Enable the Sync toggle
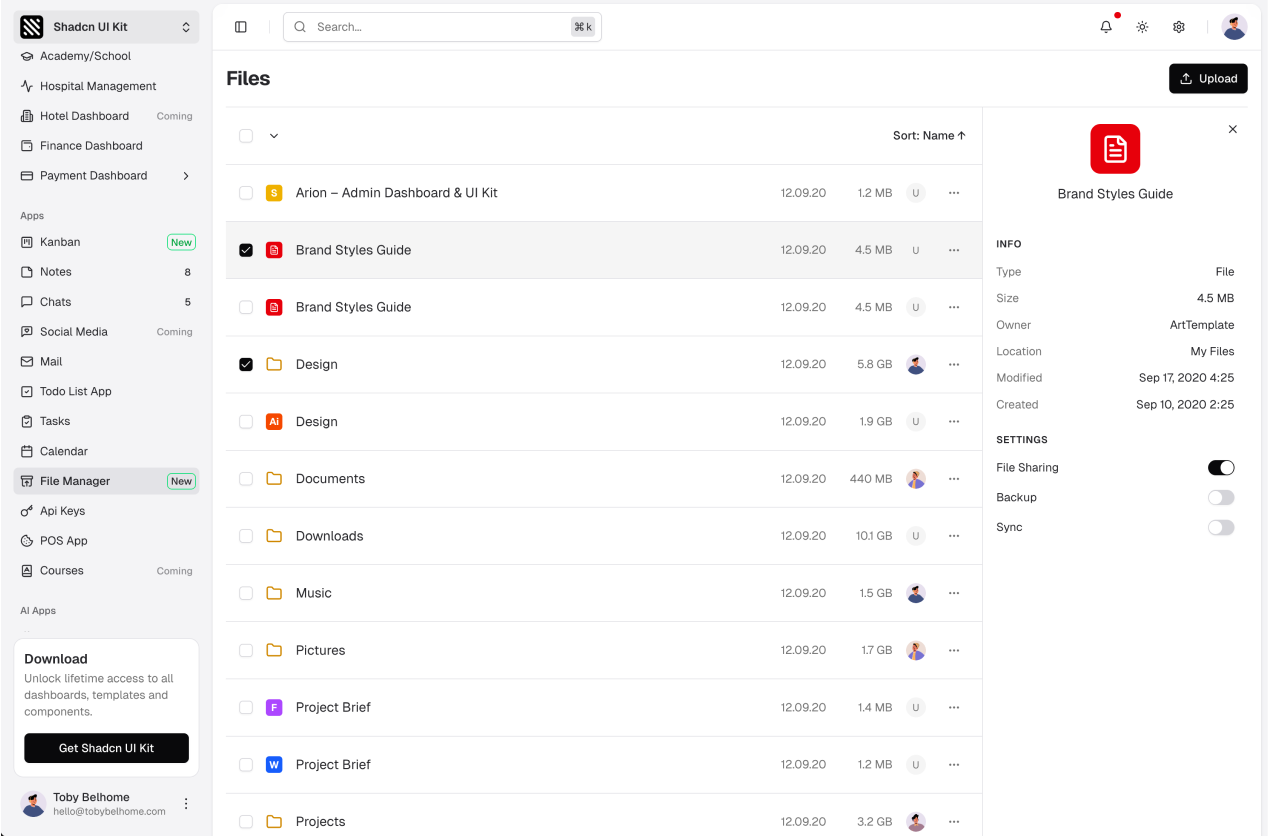1270x836 pixels. point(1221,528)
